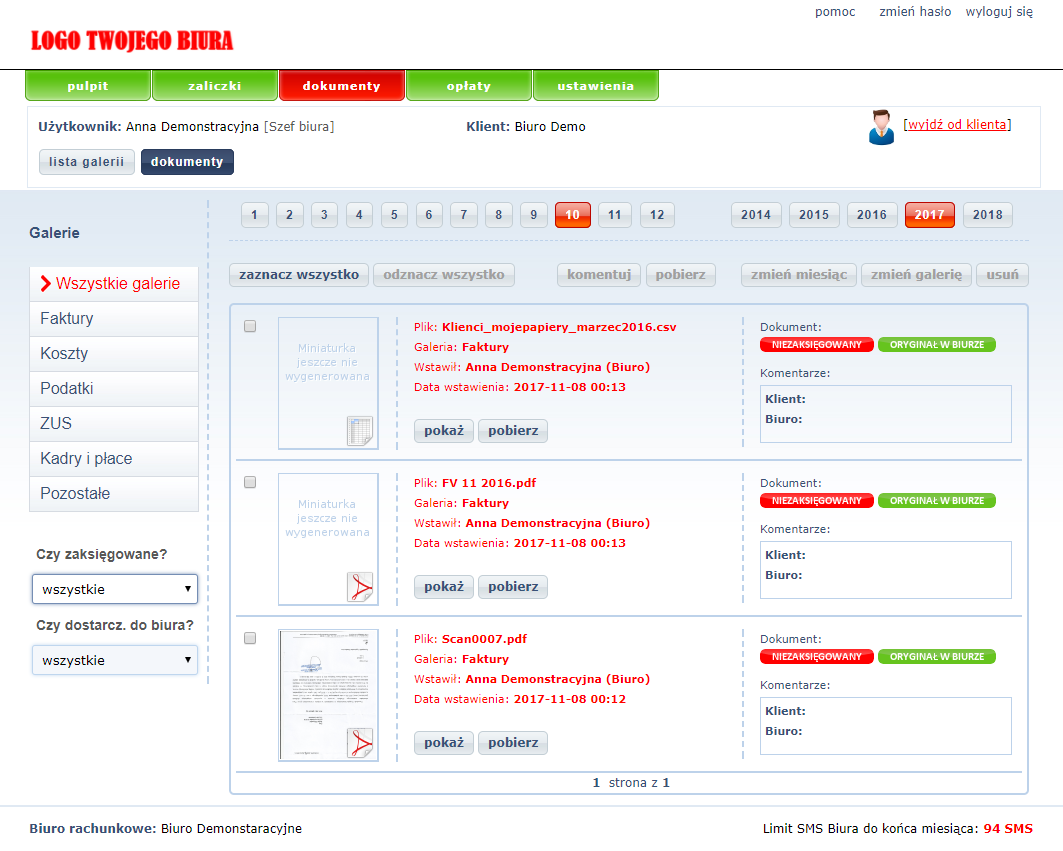Click the user avatar icon
Image resolution: width=1063 pixels, height=851 pixels.
[x=881, y=128]
